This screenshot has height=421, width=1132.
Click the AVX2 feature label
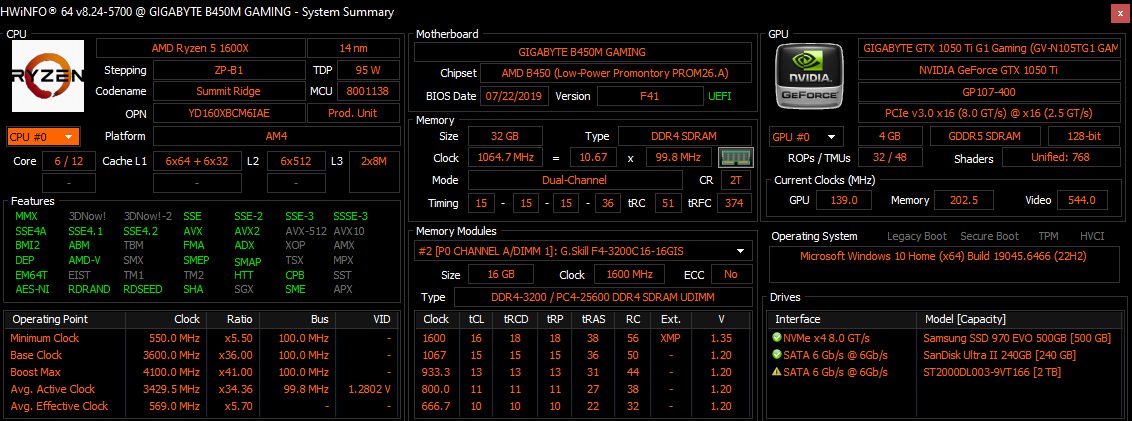pyautogui.click(x=247, y=232)
